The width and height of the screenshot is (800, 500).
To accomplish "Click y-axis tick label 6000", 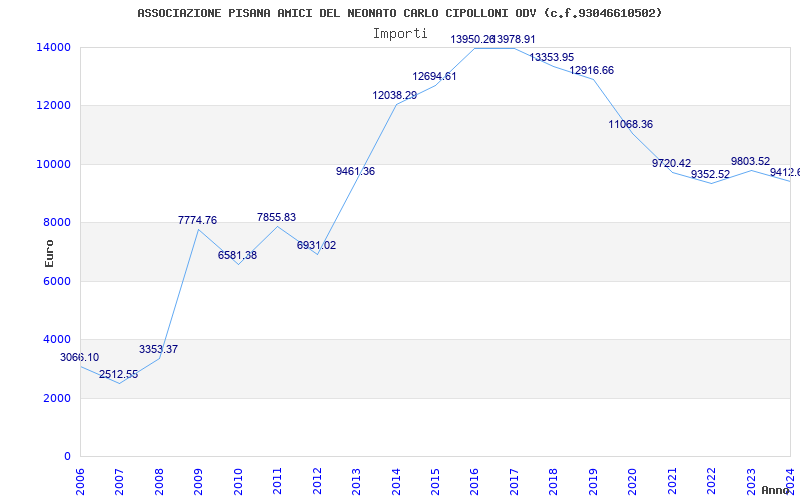I will [57, 281].
